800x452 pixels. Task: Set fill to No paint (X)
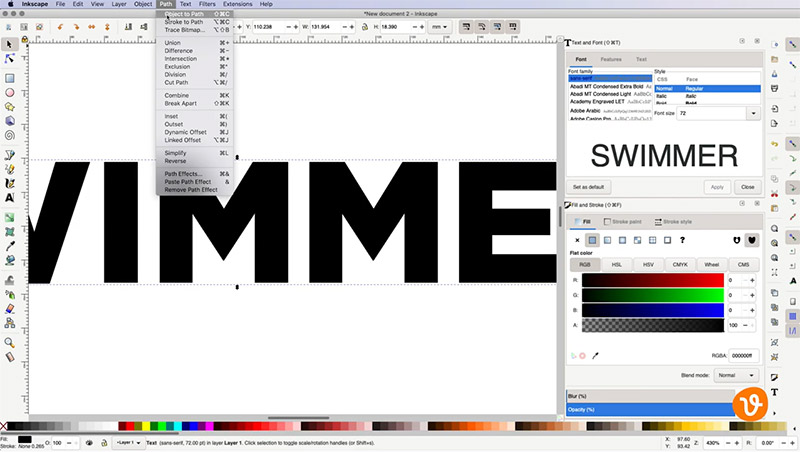click(577, 240)
